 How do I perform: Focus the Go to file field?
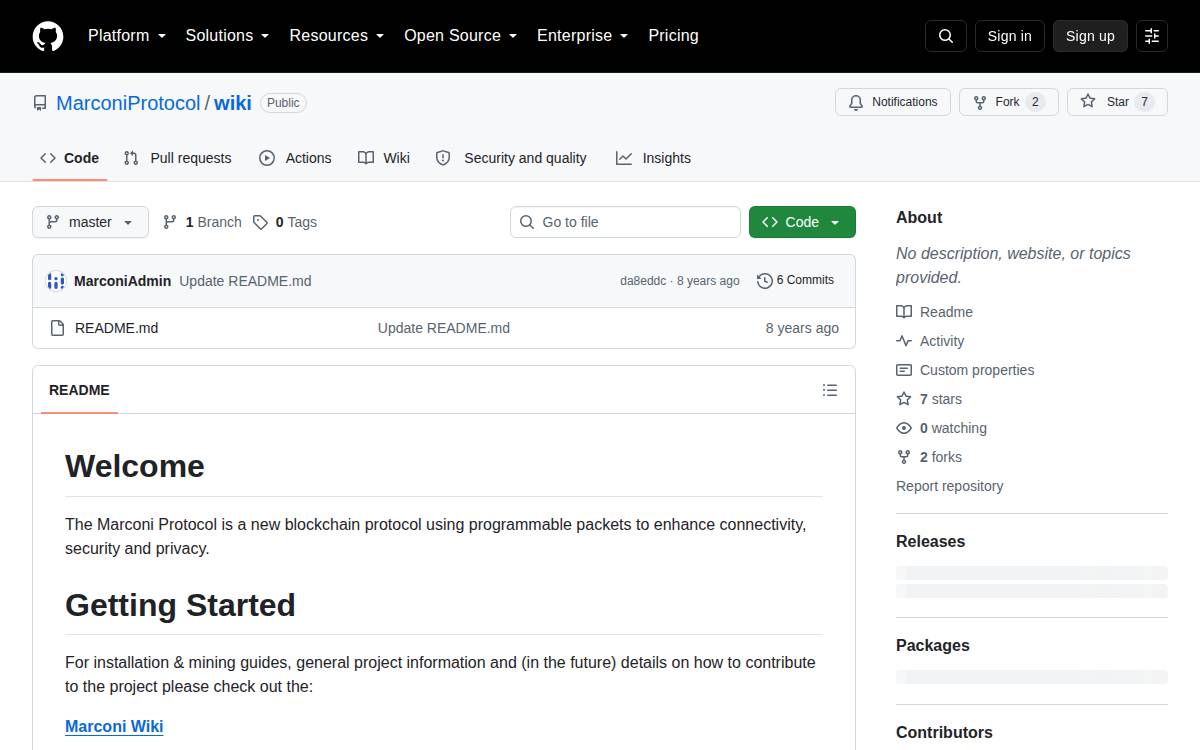click(x=625, y=222)
